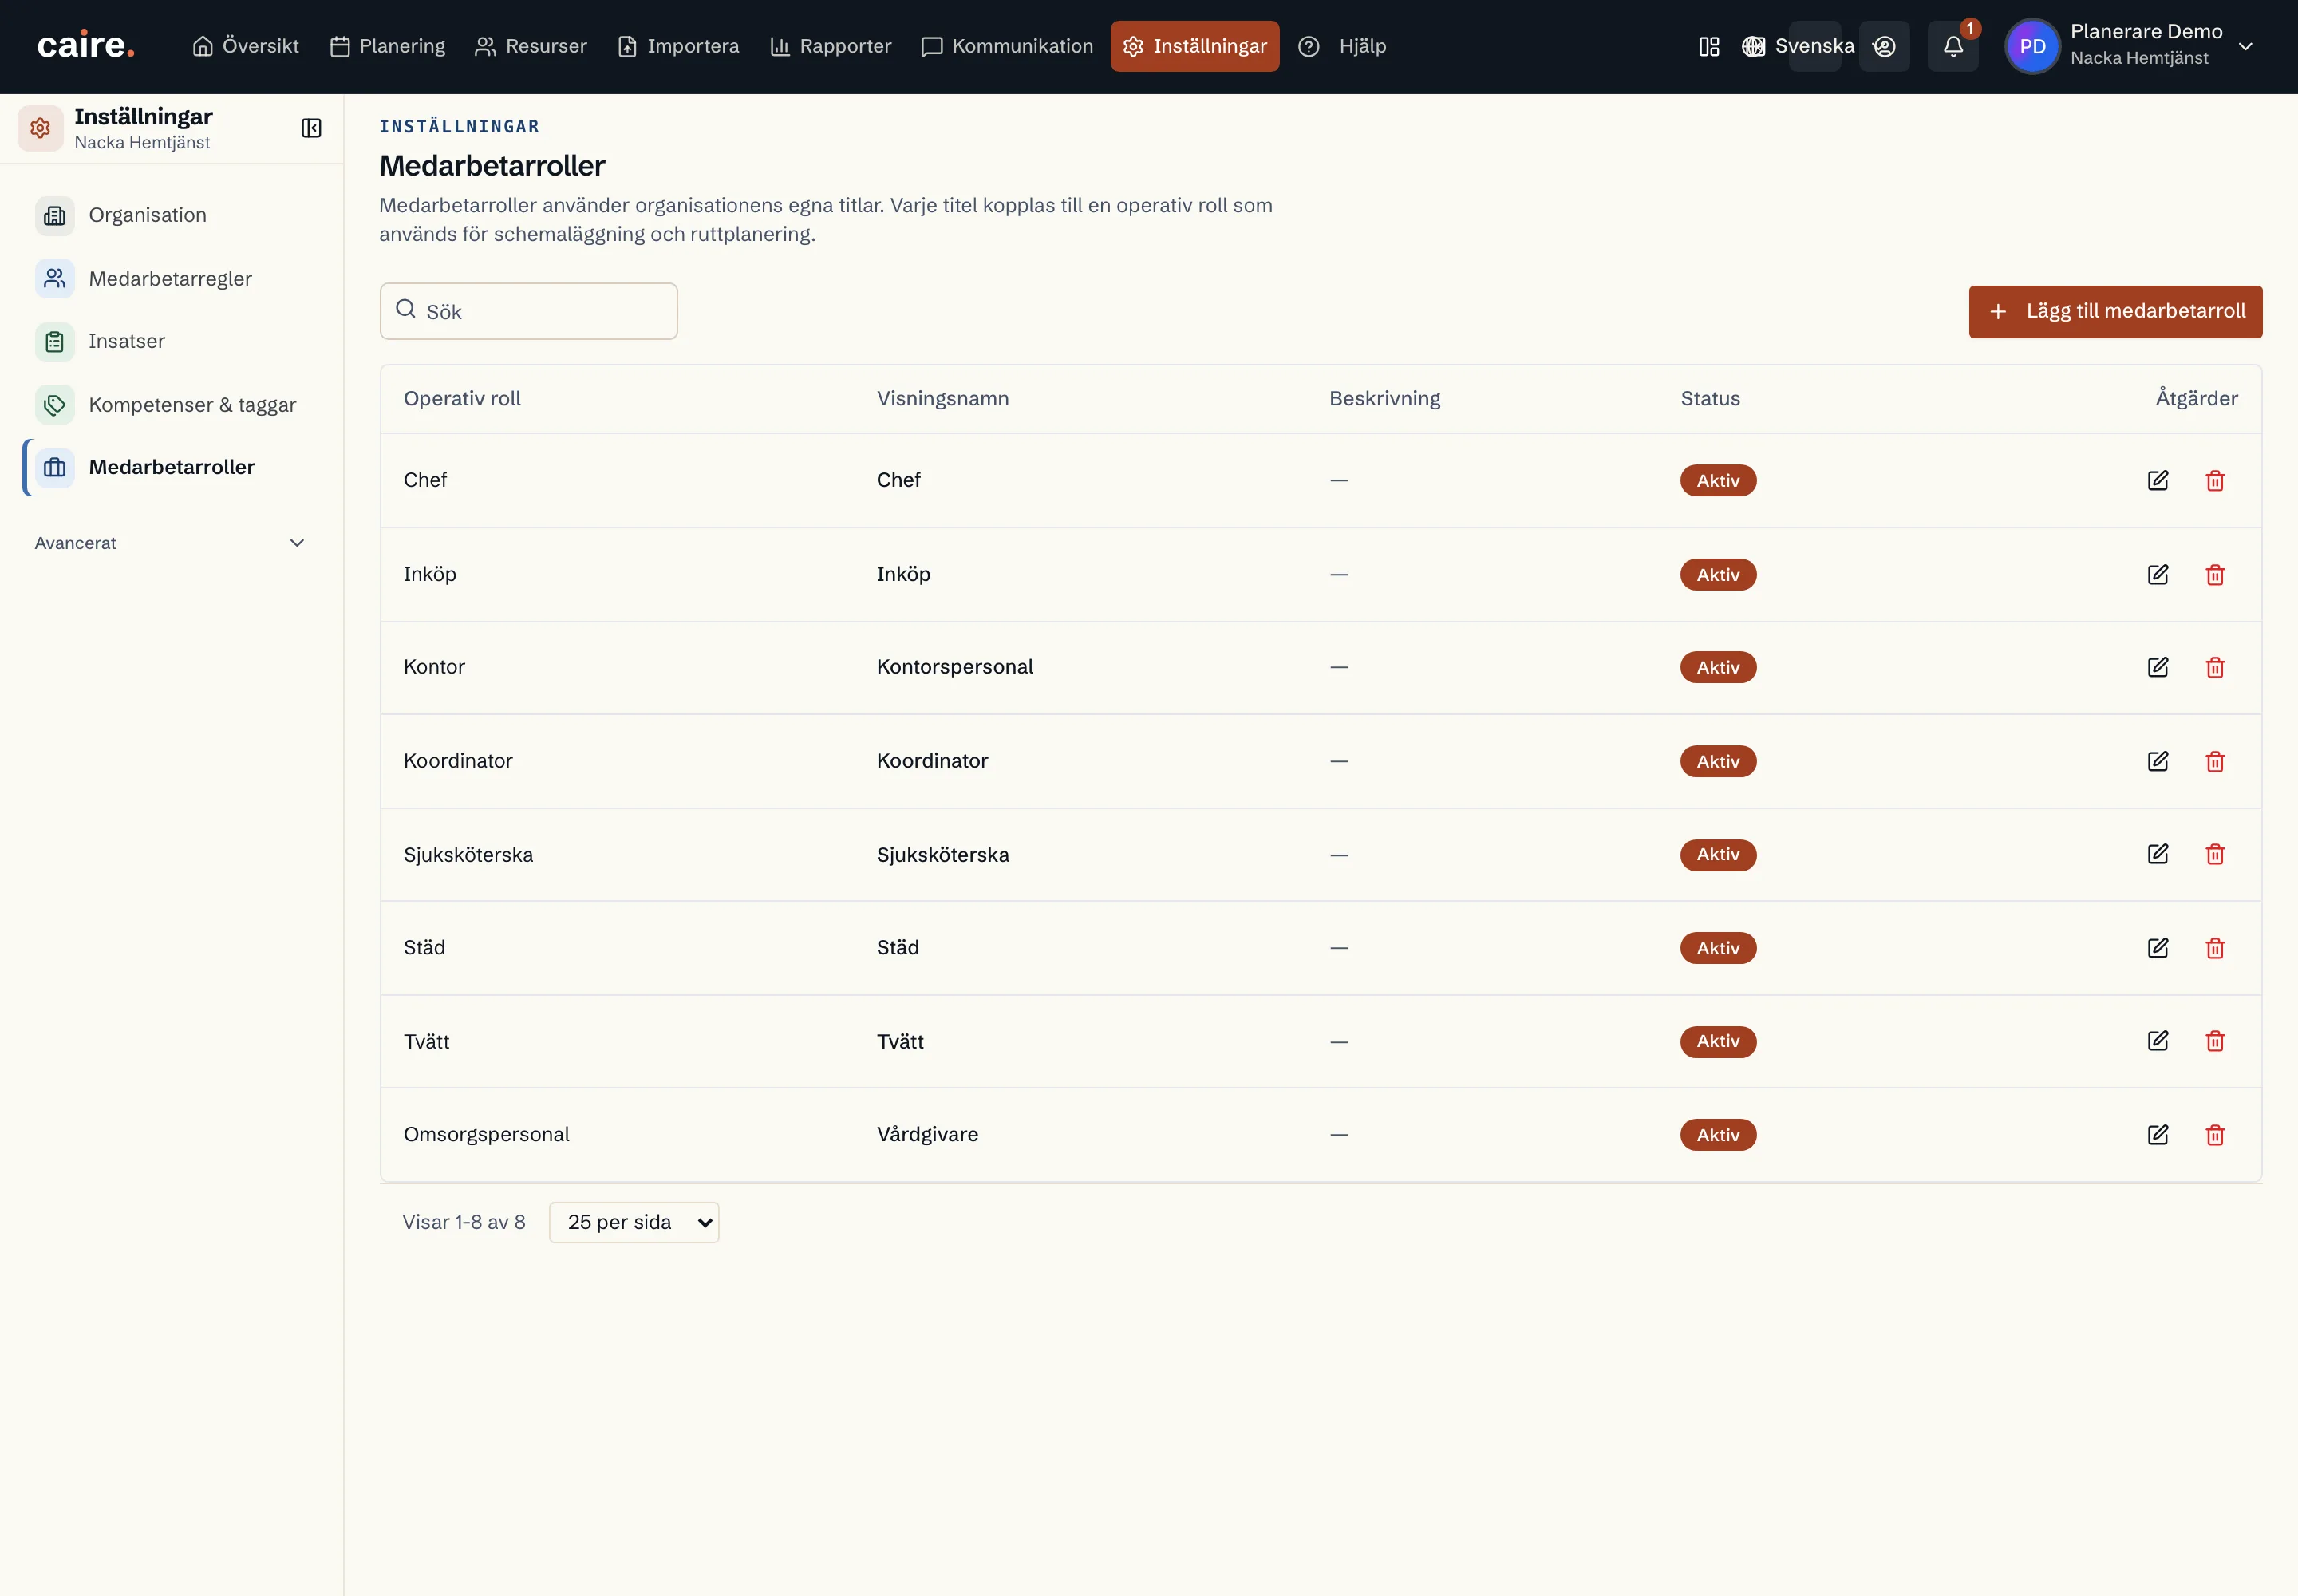Viewport: 2298px width, 1596px height.
Task: Open the Planering menu item
Action: click(x=388, y=46)
